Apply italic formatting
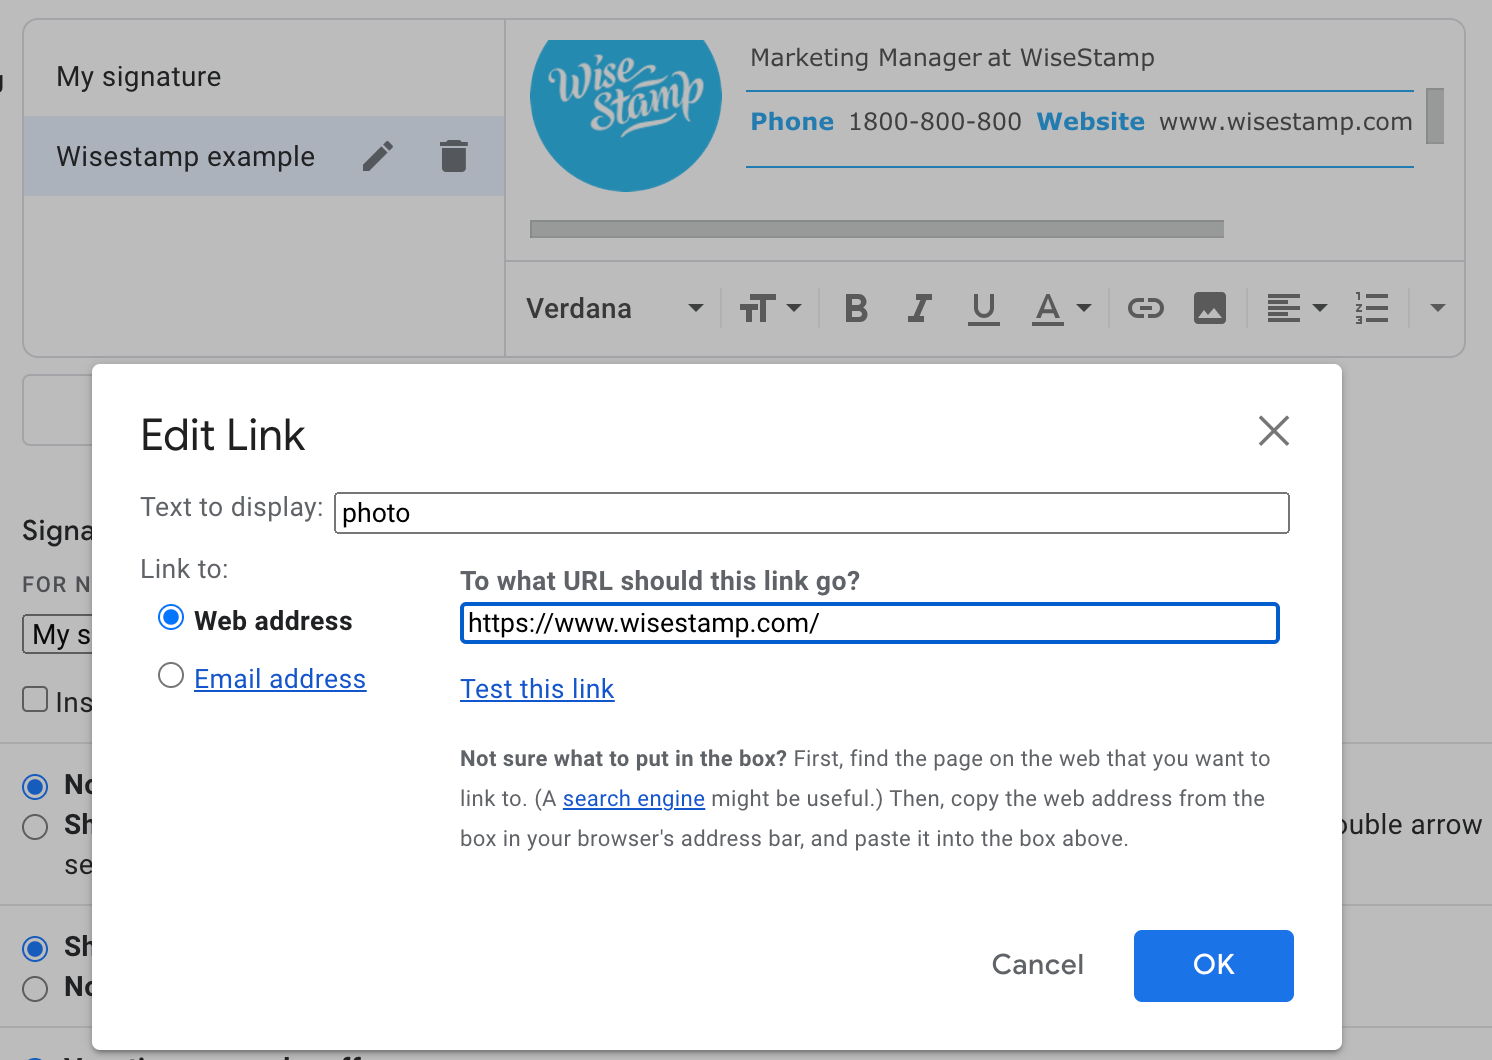This screenshot has height=1060, width=1492. pyautogui.click(x=919, y=308)
